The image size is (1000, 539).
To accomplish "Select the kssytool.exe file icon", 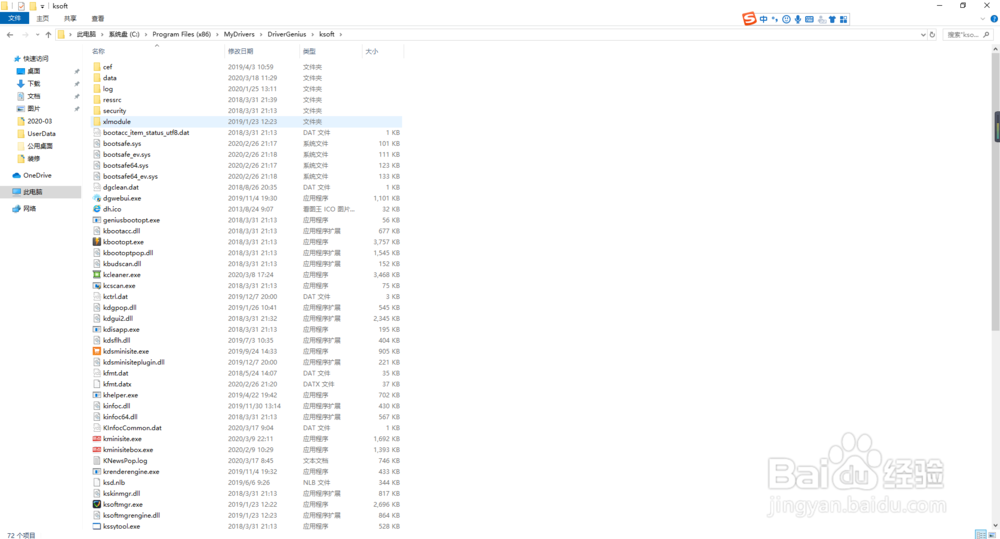I will pos(97,526).
